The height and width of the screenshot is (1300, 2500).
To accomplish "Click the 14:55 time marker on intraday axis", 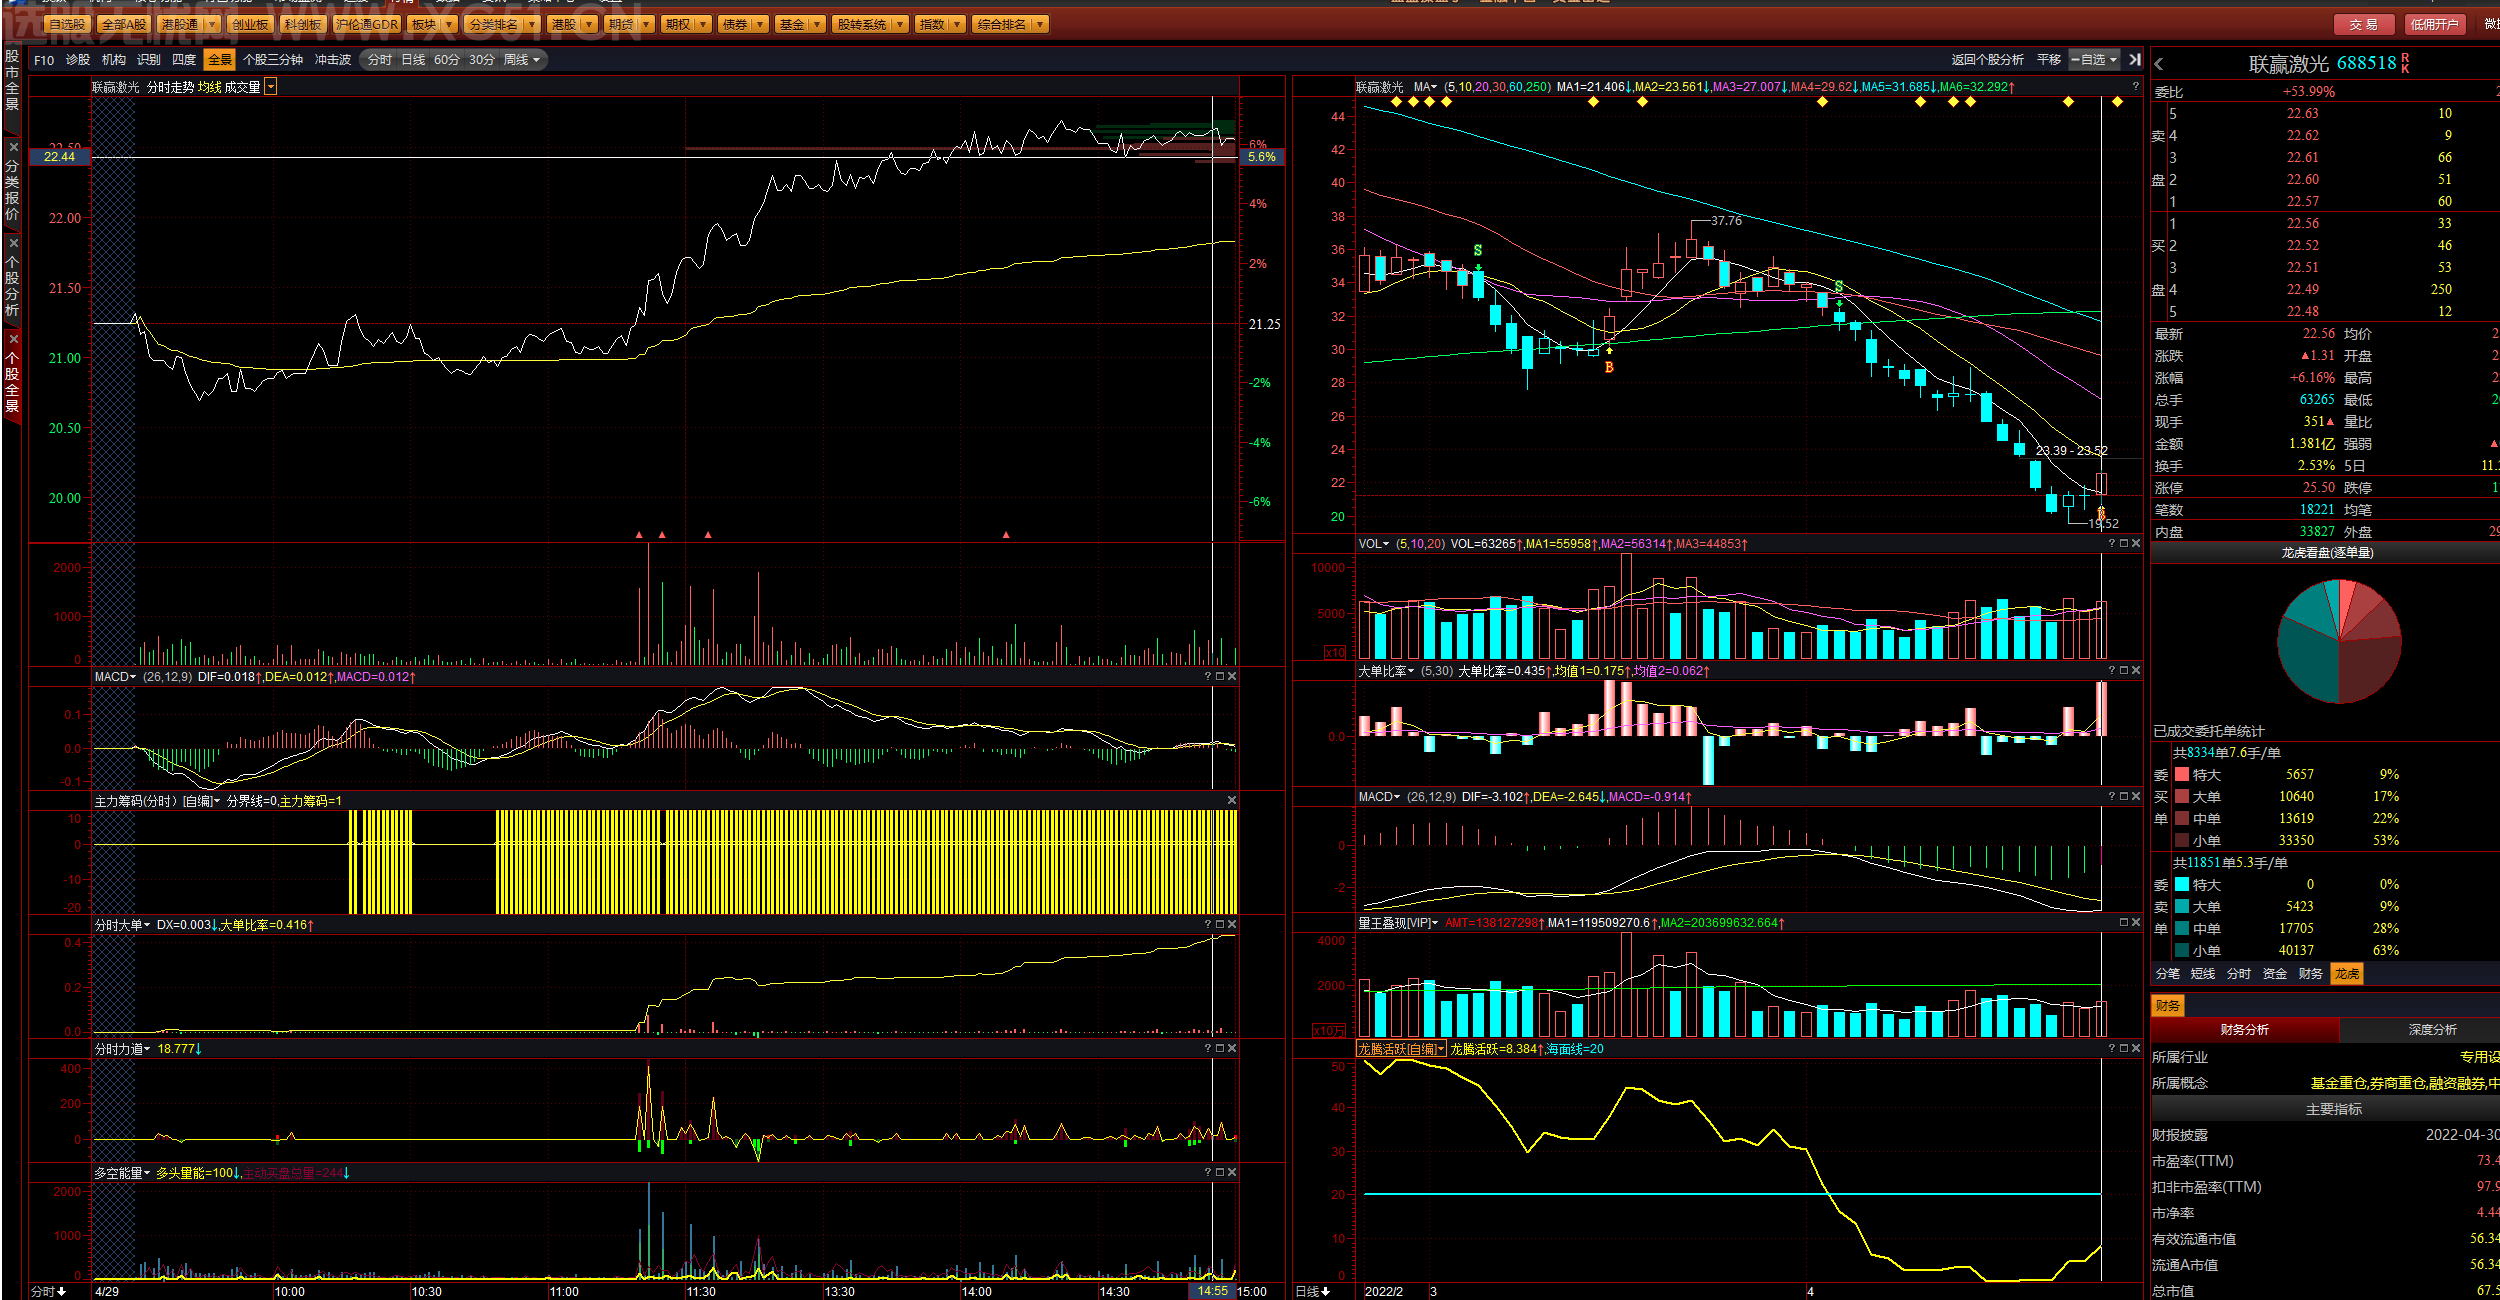I will tap(1212, 1291).
